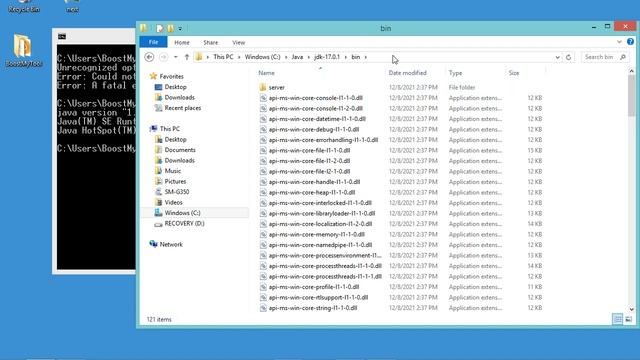The image size is (640, 360).
Task: Expand chevron after jdk-17.0.1 in breadcrumb
Action: [346, 57]
